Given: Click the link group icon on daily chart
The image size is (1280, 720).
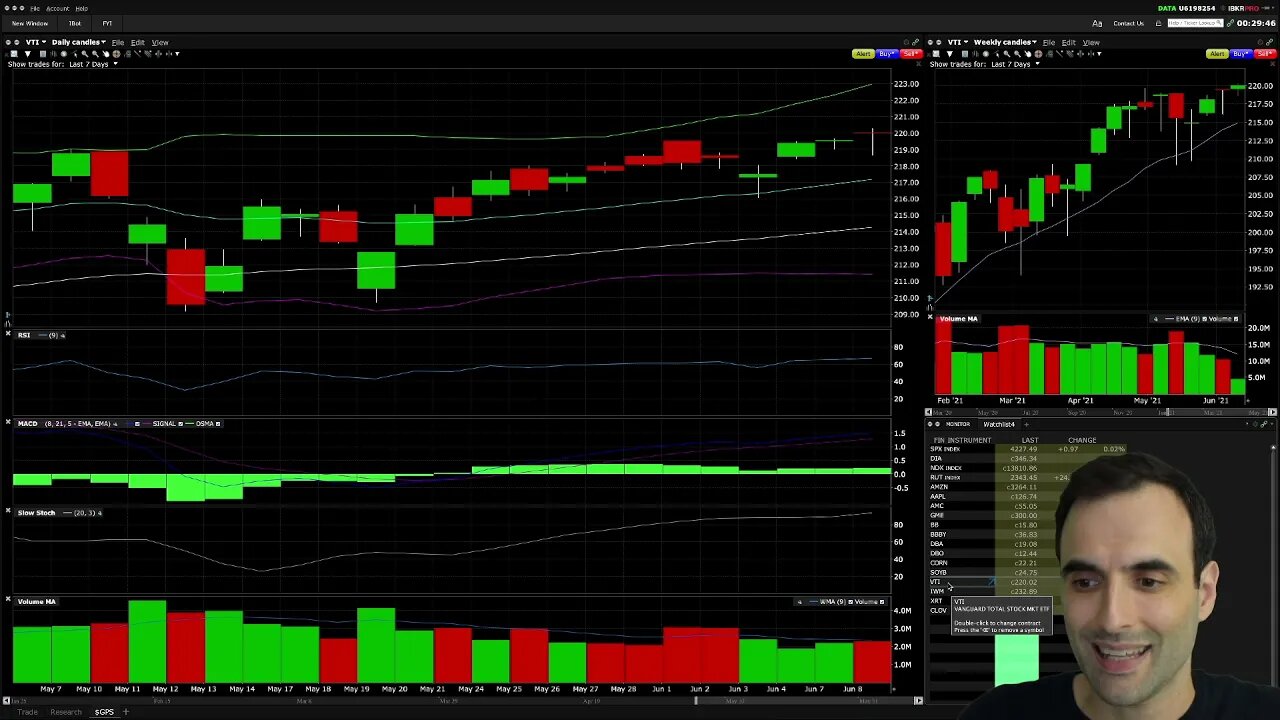Looking at the screenshot, I should point(916,42).
